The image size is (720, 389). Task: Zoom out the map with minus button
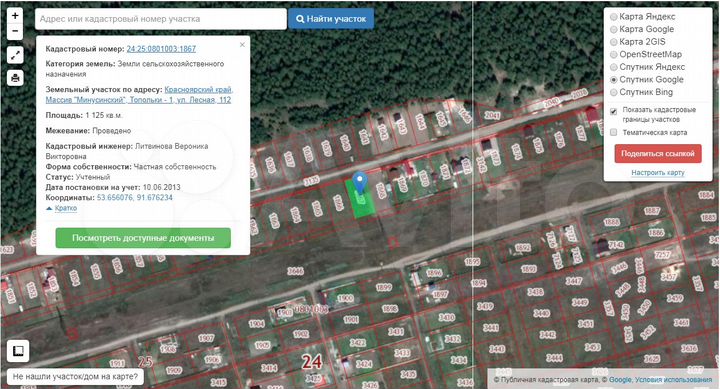(x=15, y=31)
